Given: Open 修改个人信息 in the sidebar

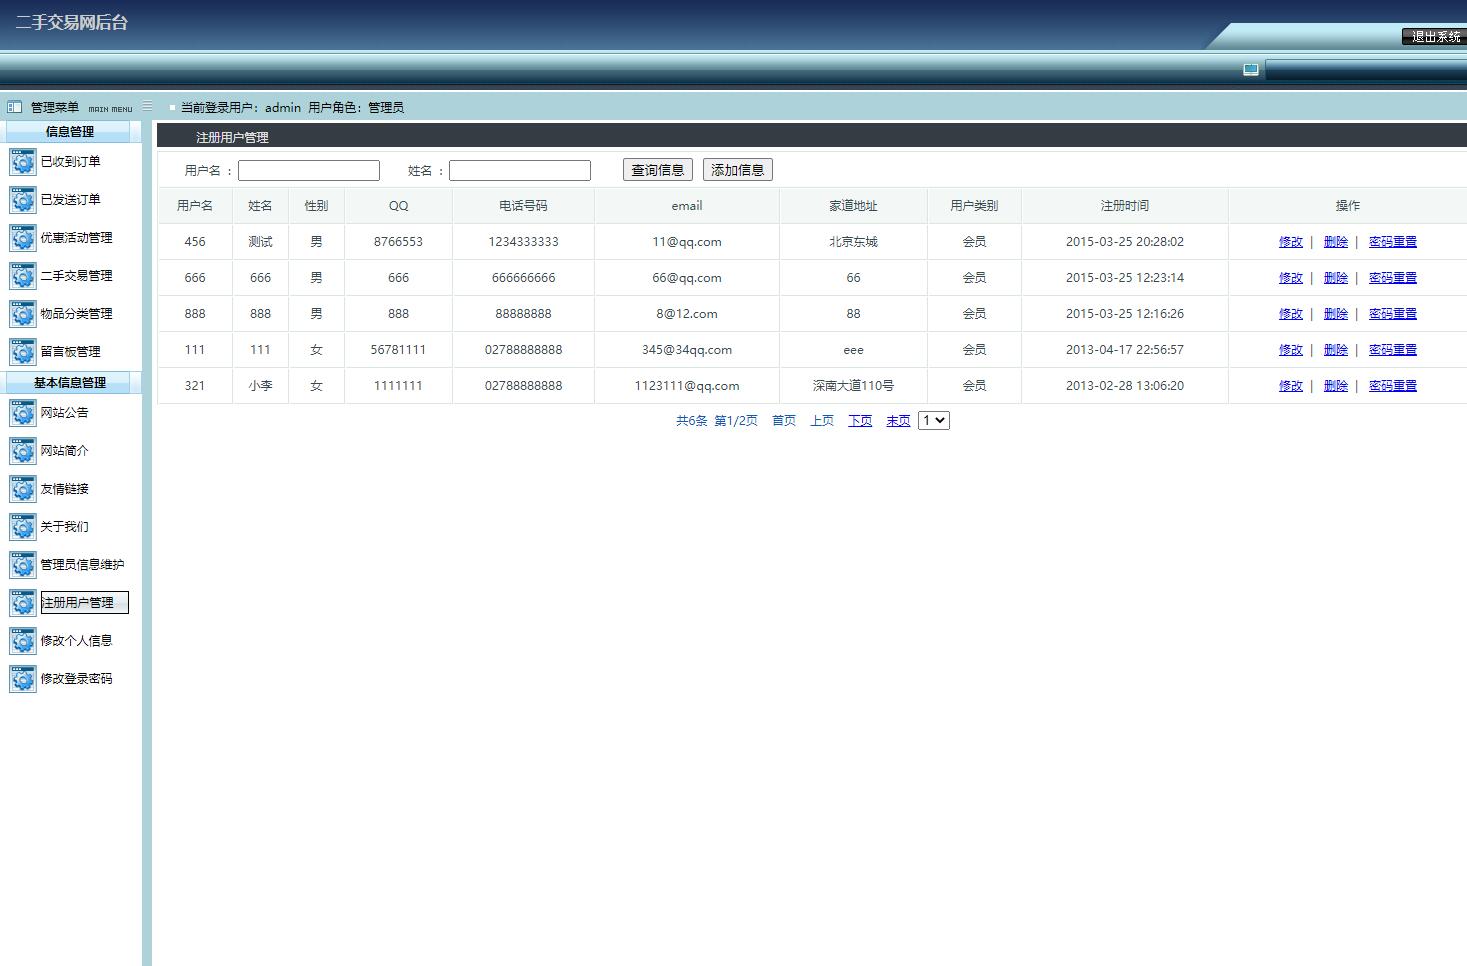Looking at the screenshot, I should (76, 640).
